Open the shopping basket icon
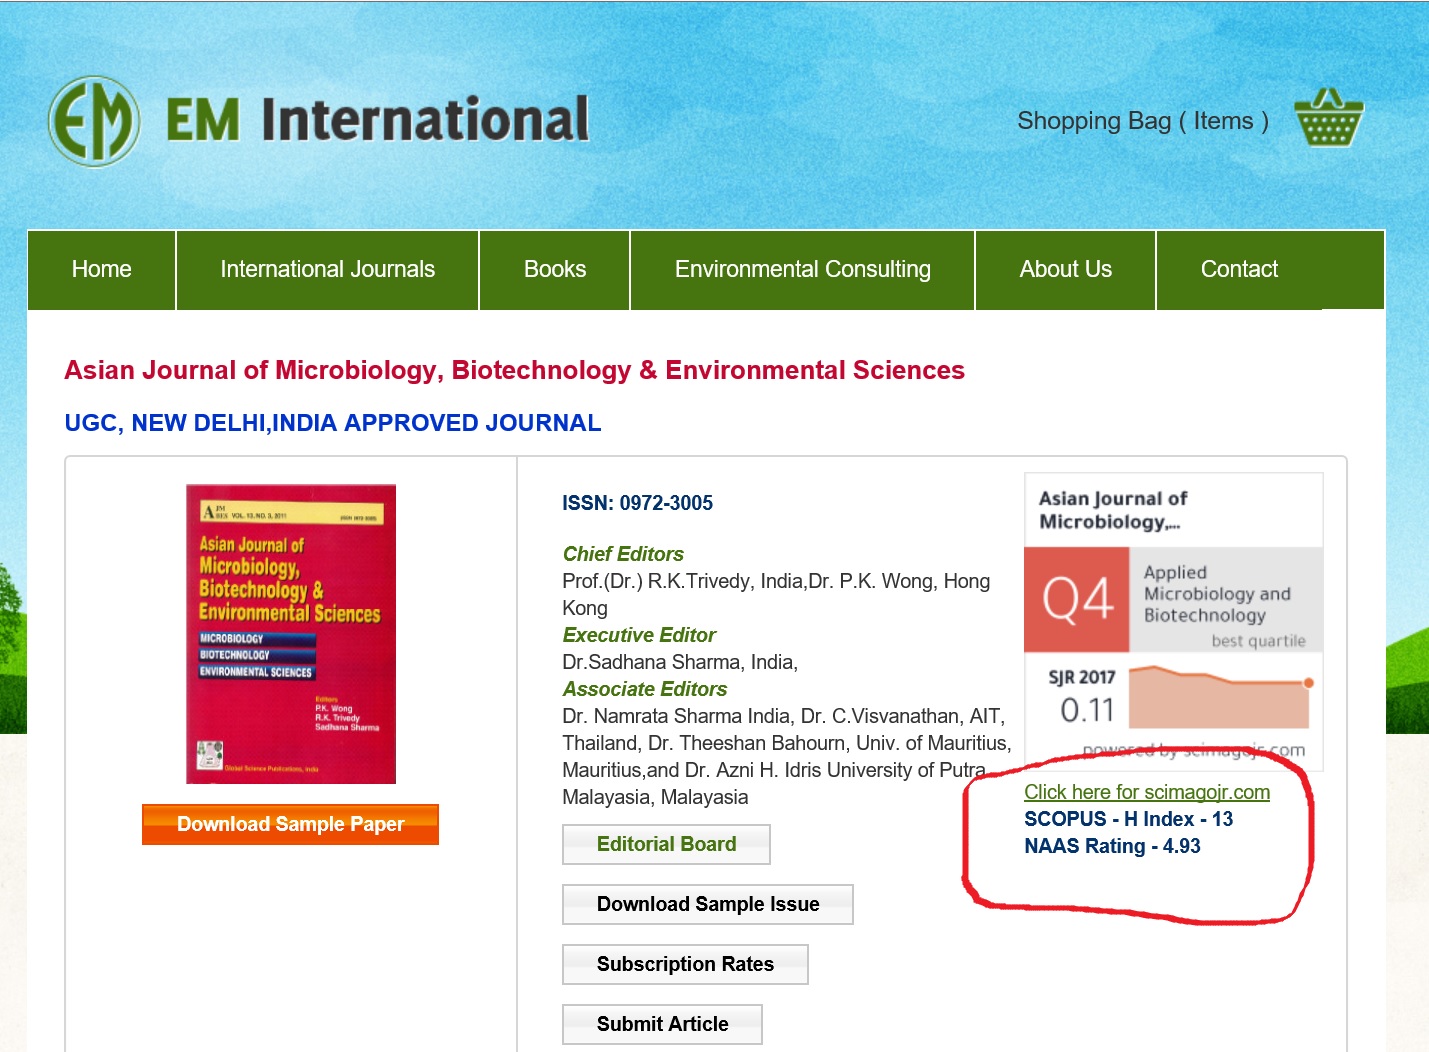 [x=1328, y=120]
